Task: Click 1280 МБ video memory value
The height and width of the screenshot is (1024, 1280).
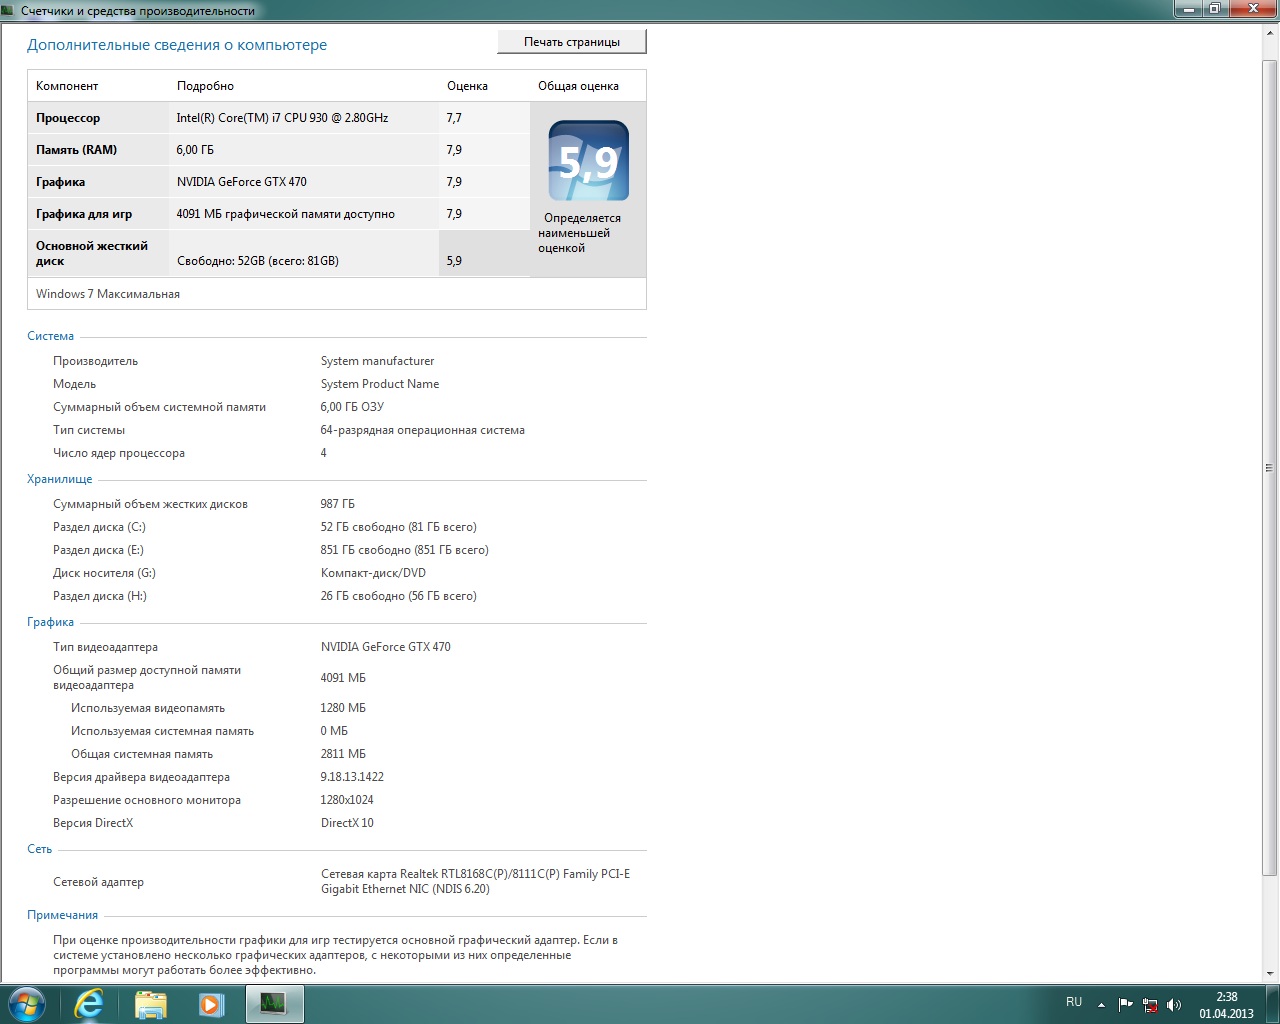Action: [x=343, y=708]
